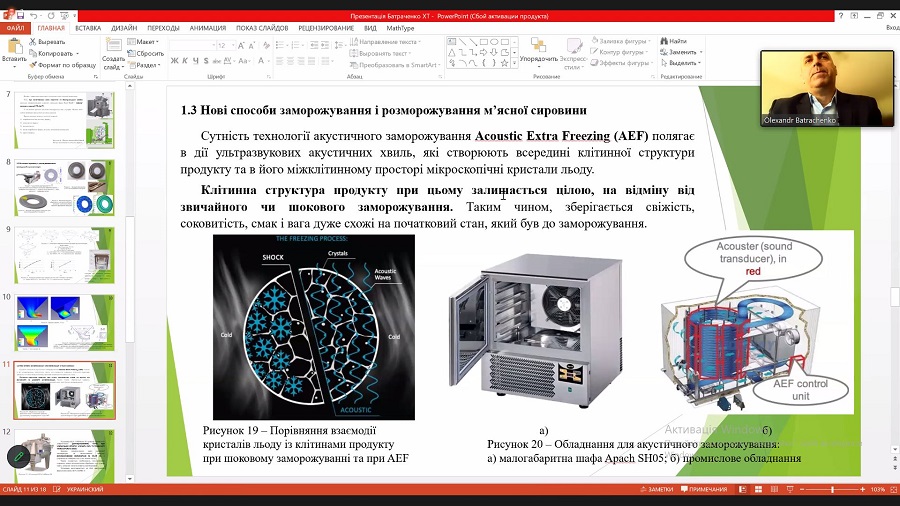Select slide 10 thumbnail in slide panel
This screenshot has height=506, width=900.
(64, 322)
